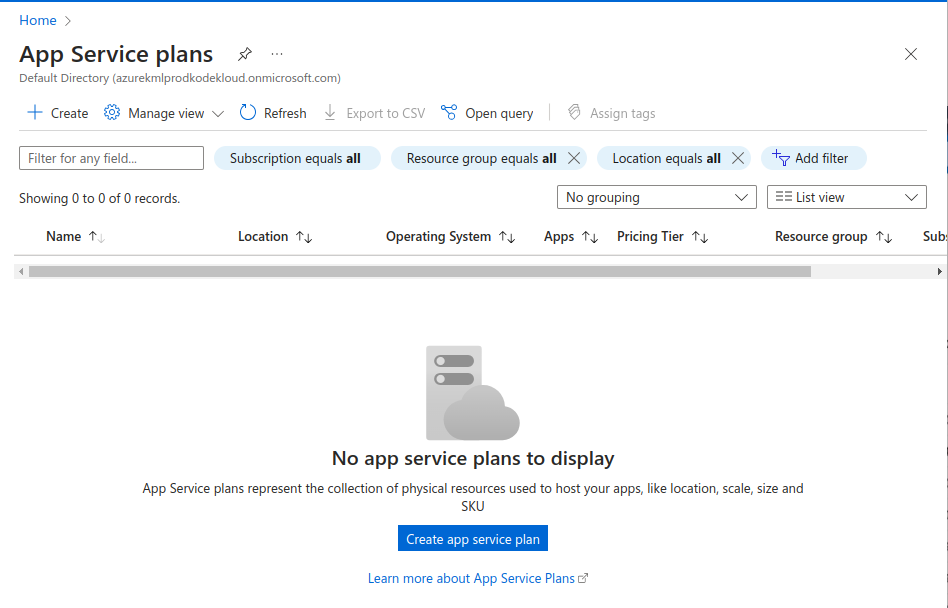Screen dimensions: 948x608
Task: Go to Home breadcrumb link
Action: pos(38,20)
